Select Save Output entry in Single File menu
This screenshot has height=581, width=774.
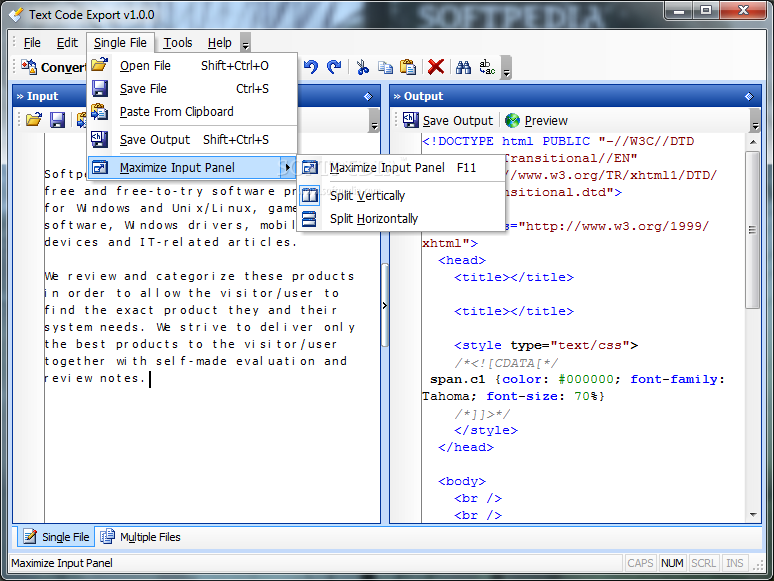pyautogui.click(x=193, y=140)
